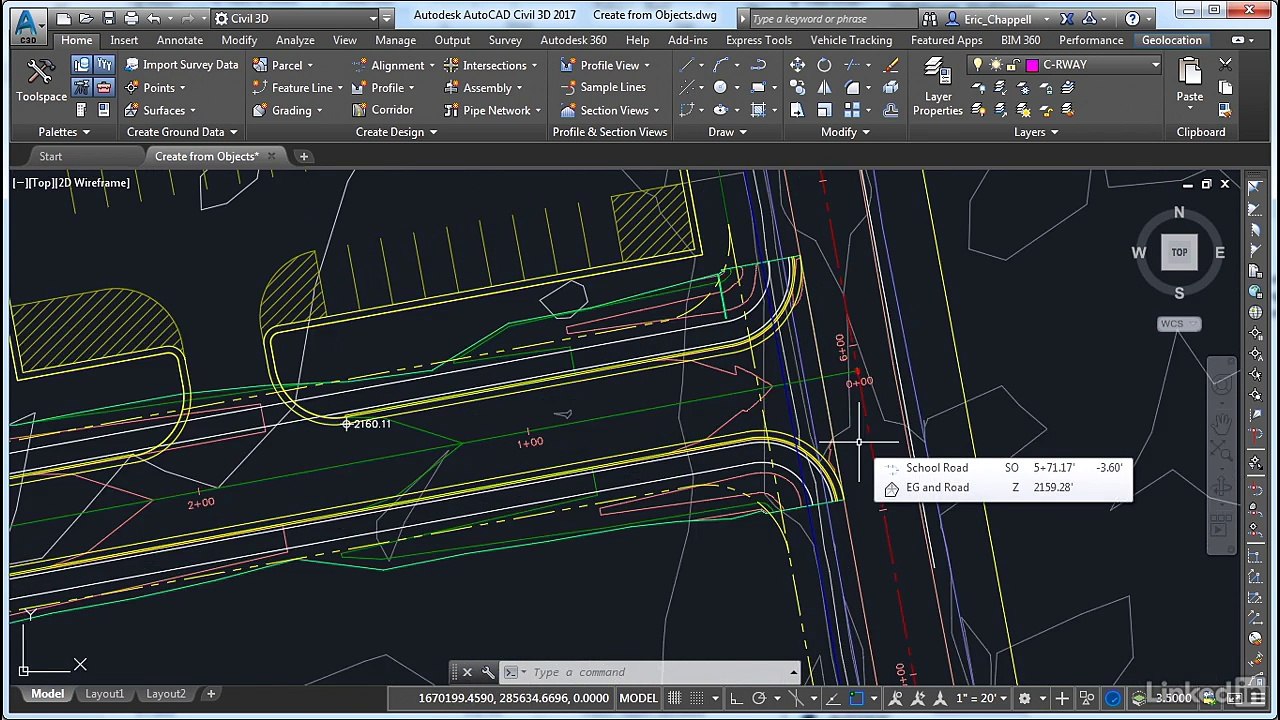Image resolution: width=1280 pixels, height=720 pixels.
Task: Open the Layout1 tab
Action: (x=104, y=694)
